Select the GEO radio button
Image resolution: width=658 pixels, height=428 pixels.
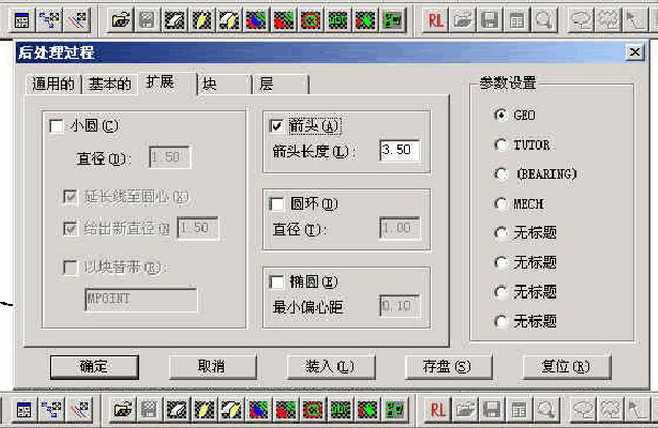tap(501, 115)
